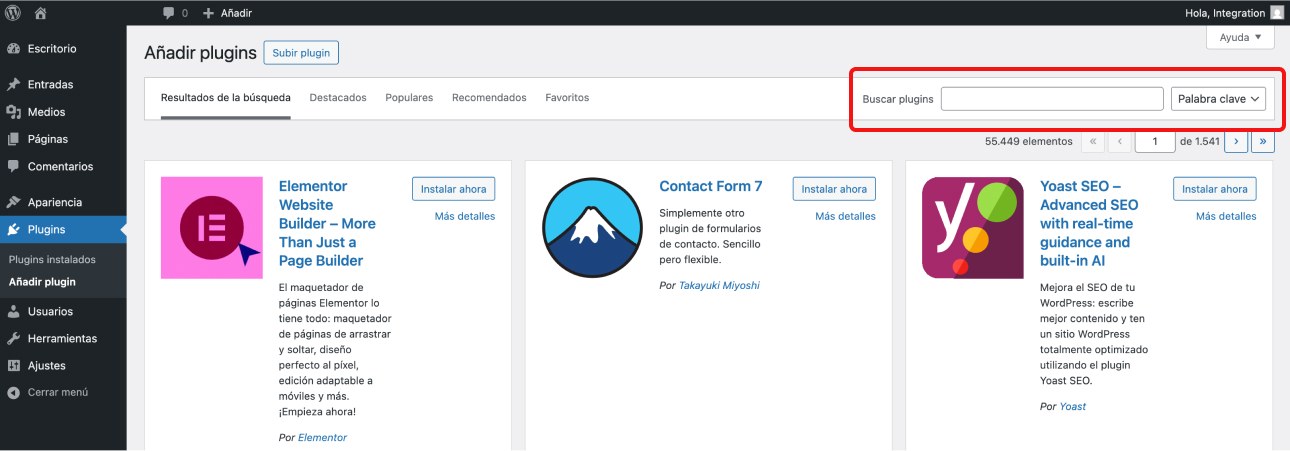Click the 55.449 elementos count text
Viewport: 1290px width, 451px height.
tap(1029, 142)
